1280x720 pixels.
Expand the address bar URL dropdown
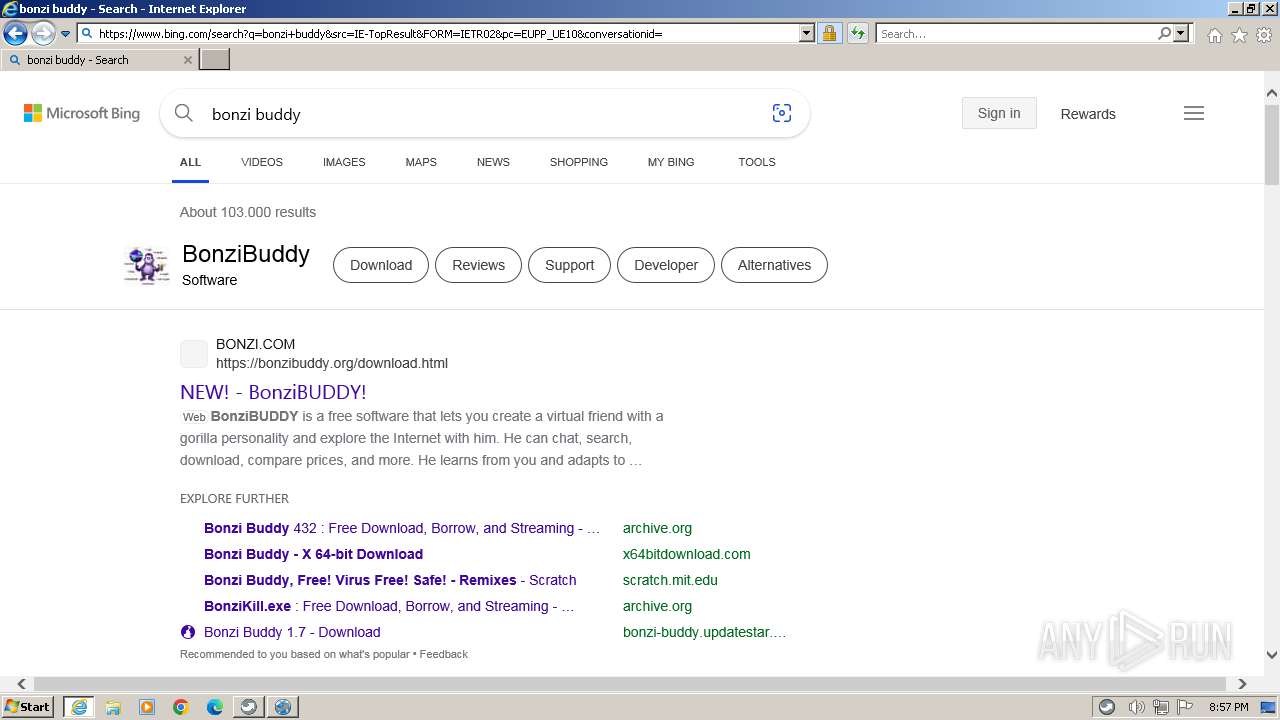click(807, 33)
